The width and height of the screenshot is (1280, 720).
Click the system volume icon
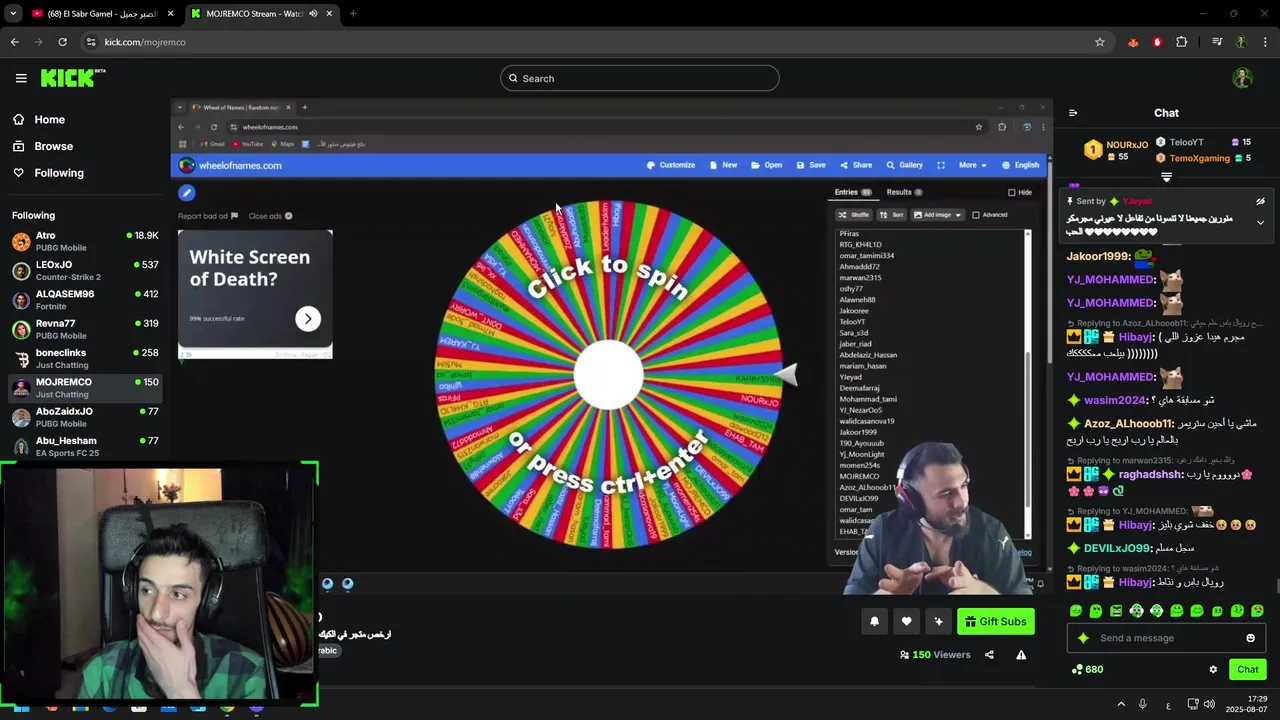1209,704
